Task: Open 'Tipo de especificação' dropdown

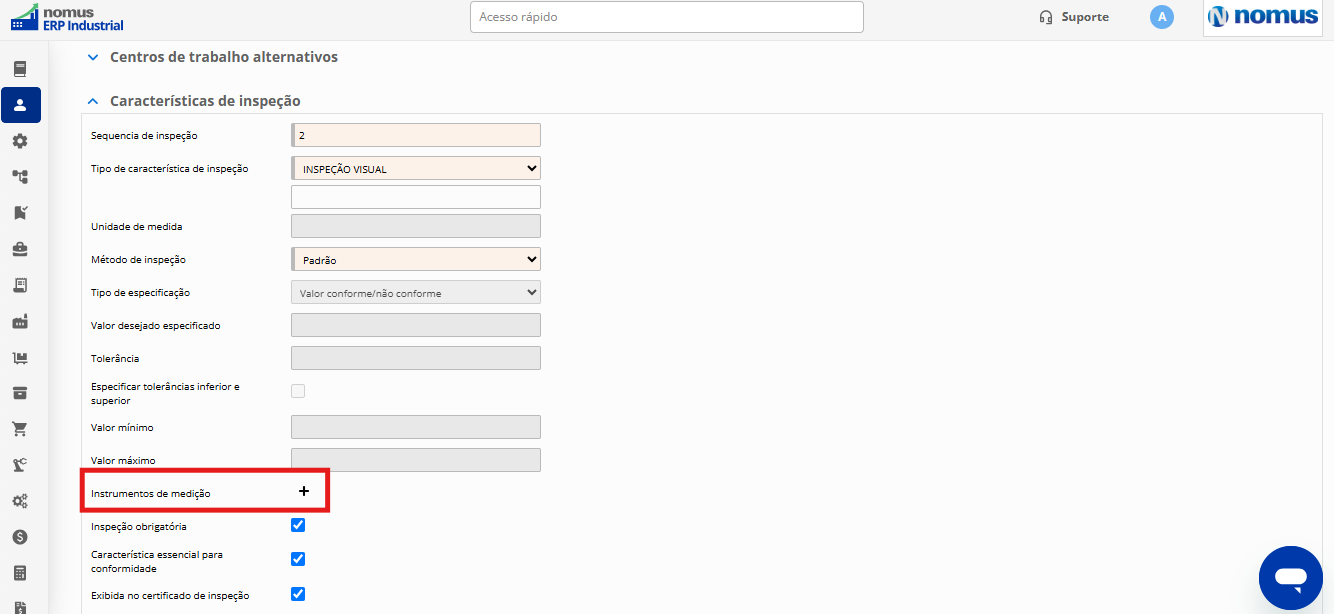Action: (416, 292)
